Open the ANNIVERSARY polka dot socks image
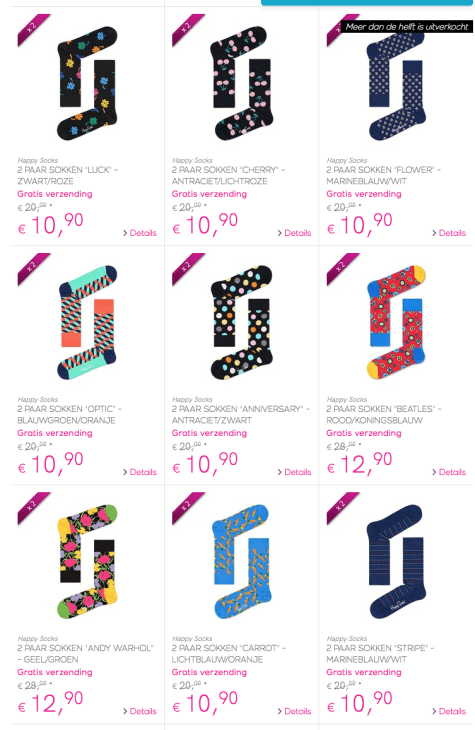This screenshot has height=730, width=475. [241, 323]
